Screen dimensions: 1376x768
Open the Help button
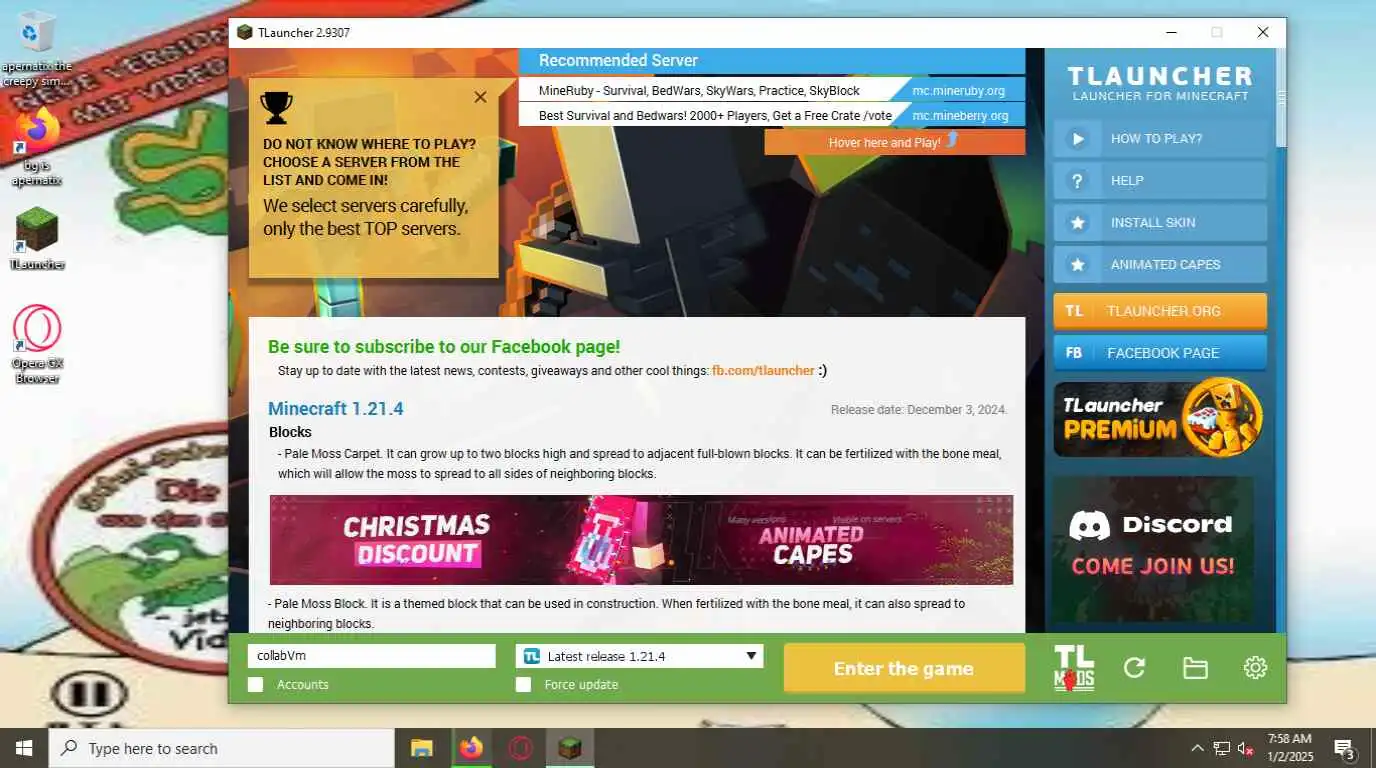1160,181
